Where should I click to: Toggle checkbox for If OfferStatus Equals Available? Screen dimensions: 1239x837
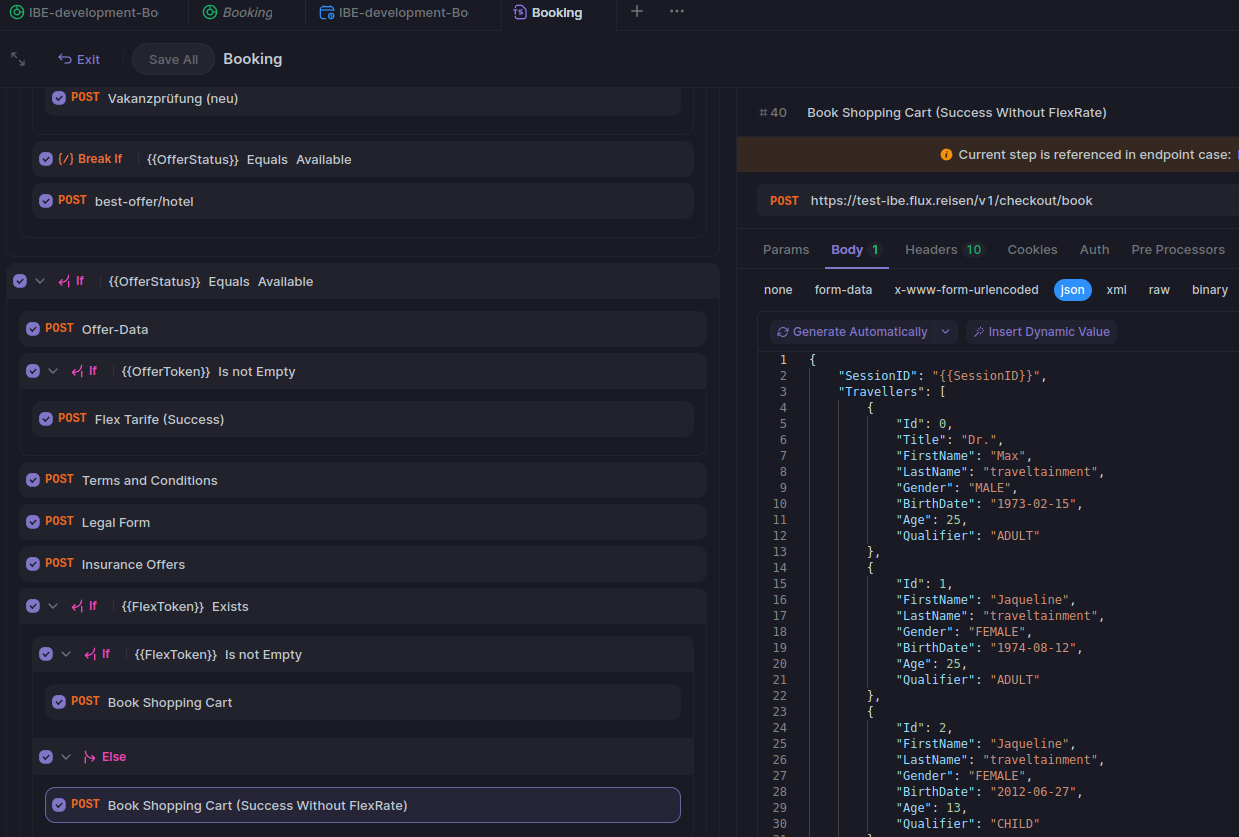point(20,281)
